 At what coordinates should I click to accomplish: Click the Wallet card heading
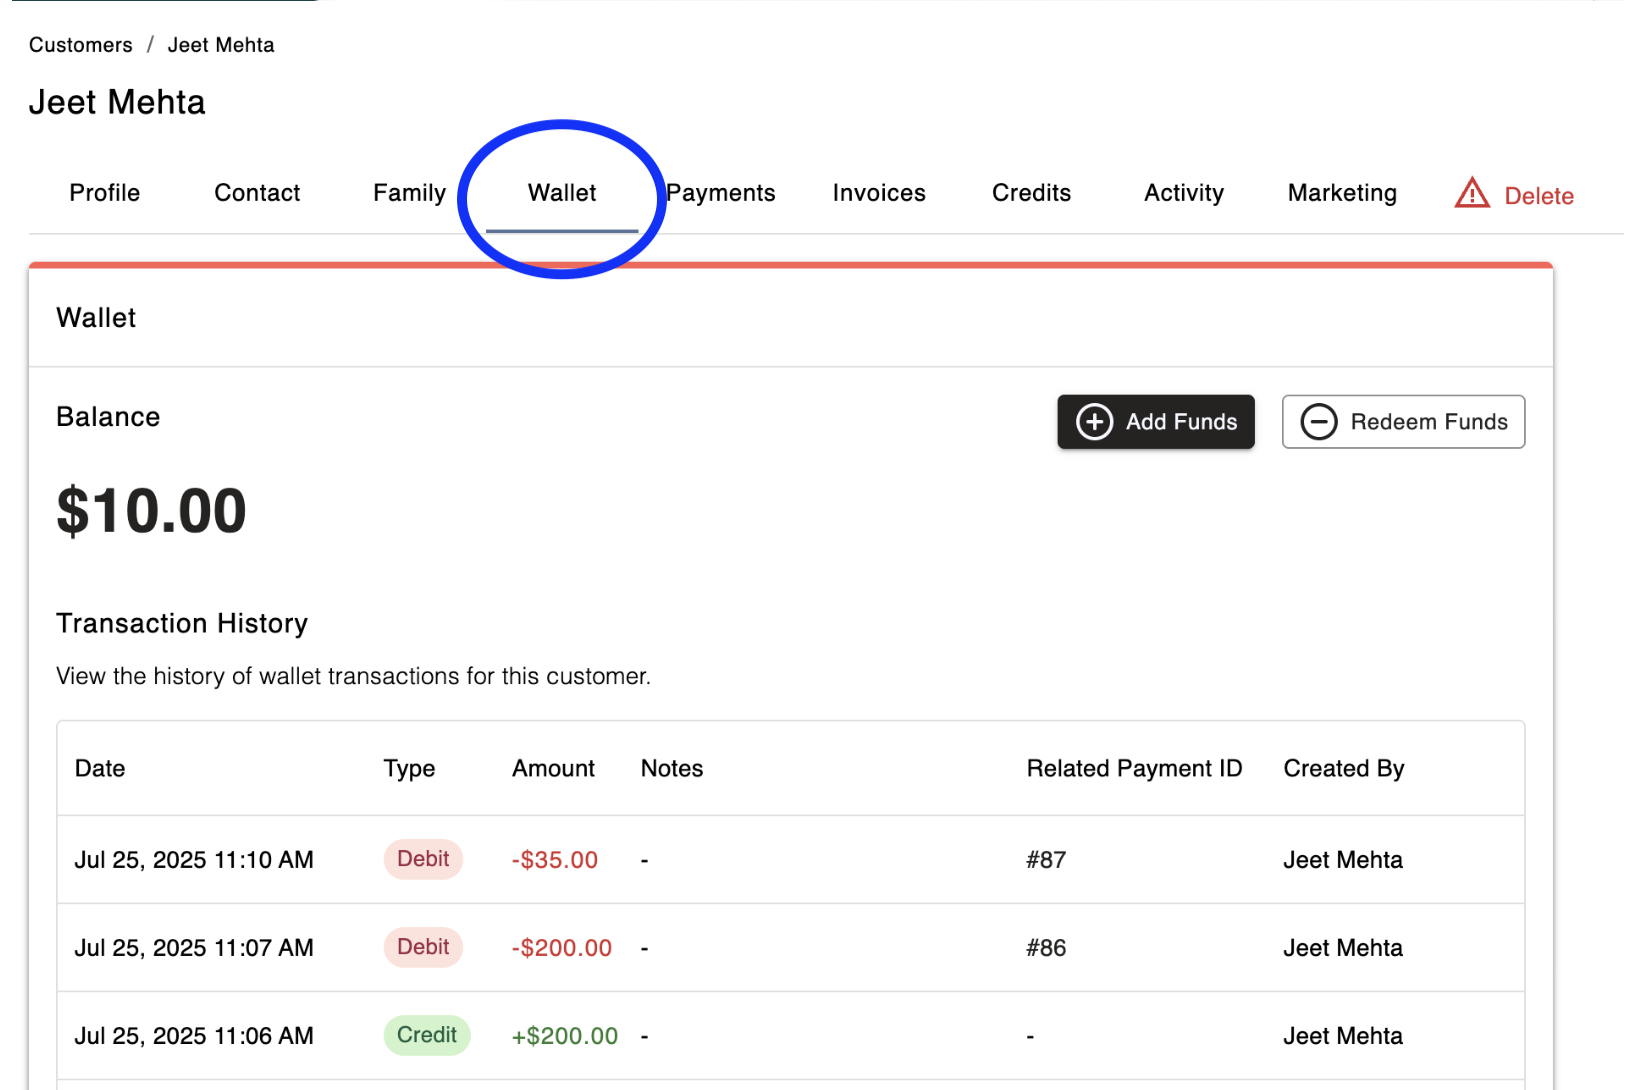point(96,318)
